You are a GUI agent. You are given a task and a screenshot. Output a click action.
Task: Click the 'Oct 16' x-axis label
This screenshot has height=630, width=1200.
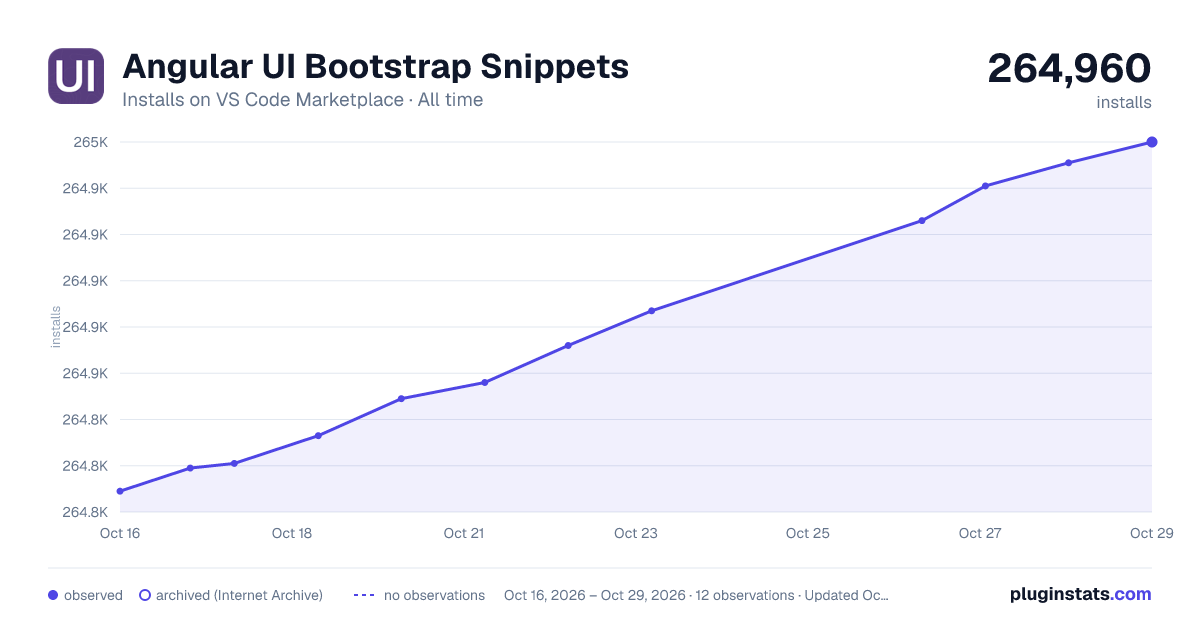120,533
